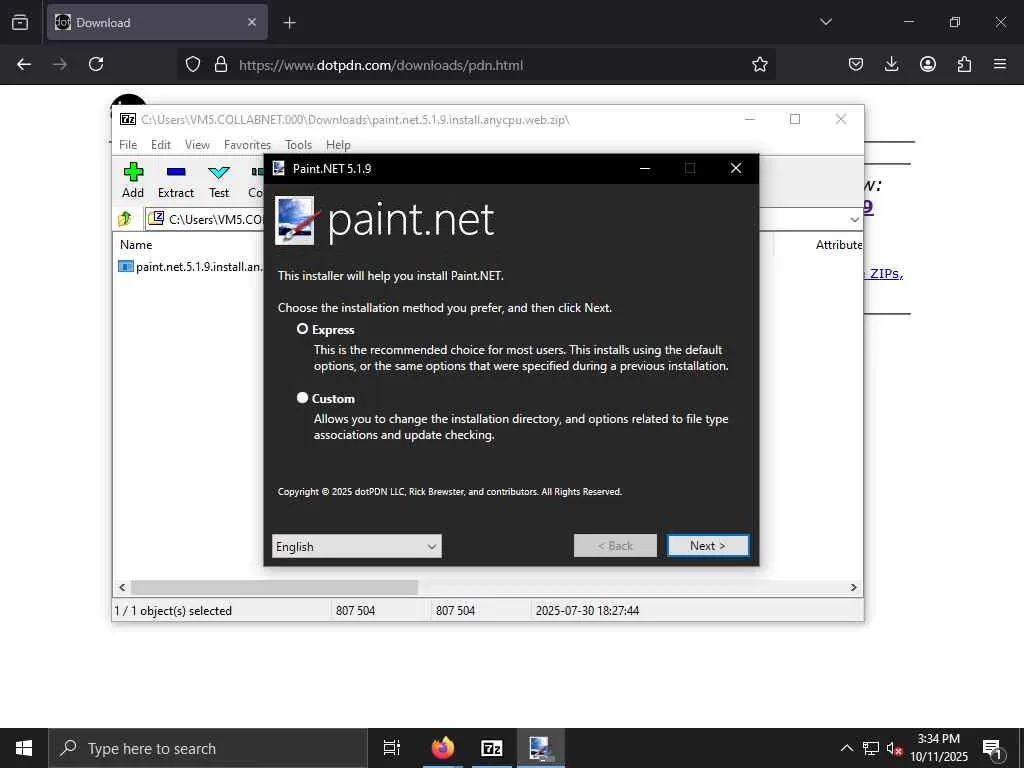The image size is (1024, 768).
Task: Open the English language dropdown
Action: (357, 546)
